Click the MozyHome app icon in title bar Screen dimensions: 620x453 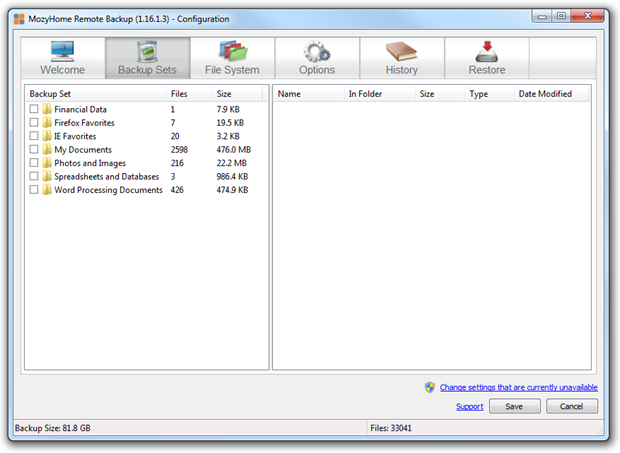(19, 19)
